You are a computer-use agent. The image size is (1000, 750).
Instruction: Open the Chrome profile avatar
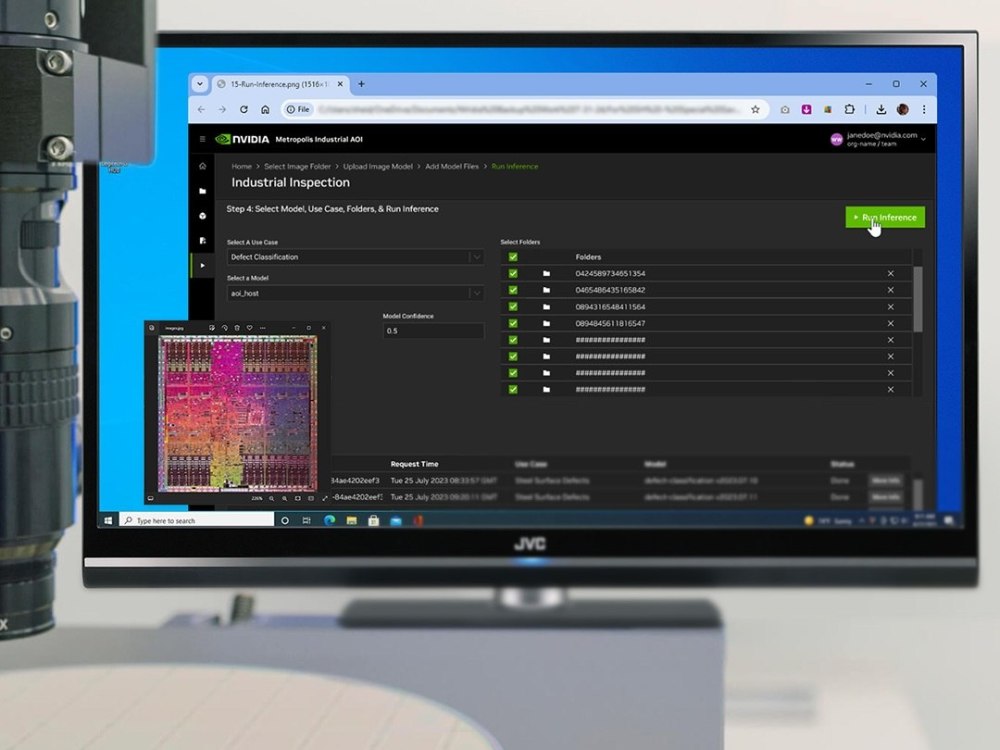pos(902,110)
